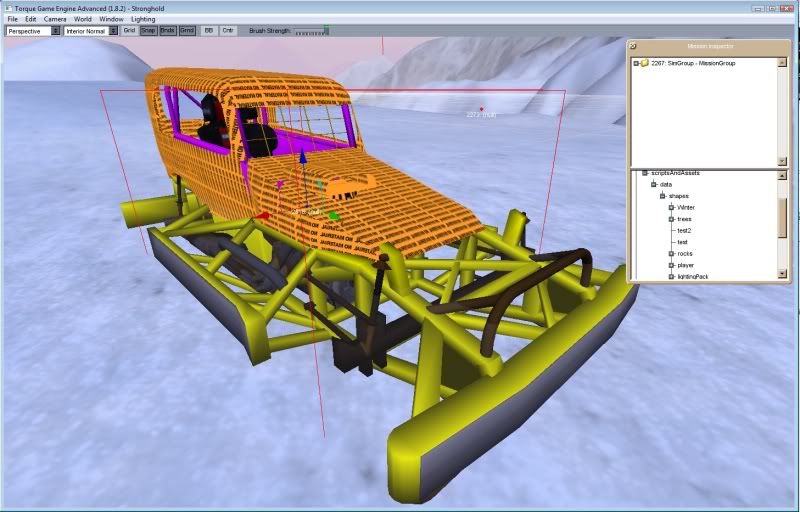This screenshot has height=512, width=800.
Task: Expand the SimGroup MissionGroup node
Action: pyautogui.click(x=636, y=63)
